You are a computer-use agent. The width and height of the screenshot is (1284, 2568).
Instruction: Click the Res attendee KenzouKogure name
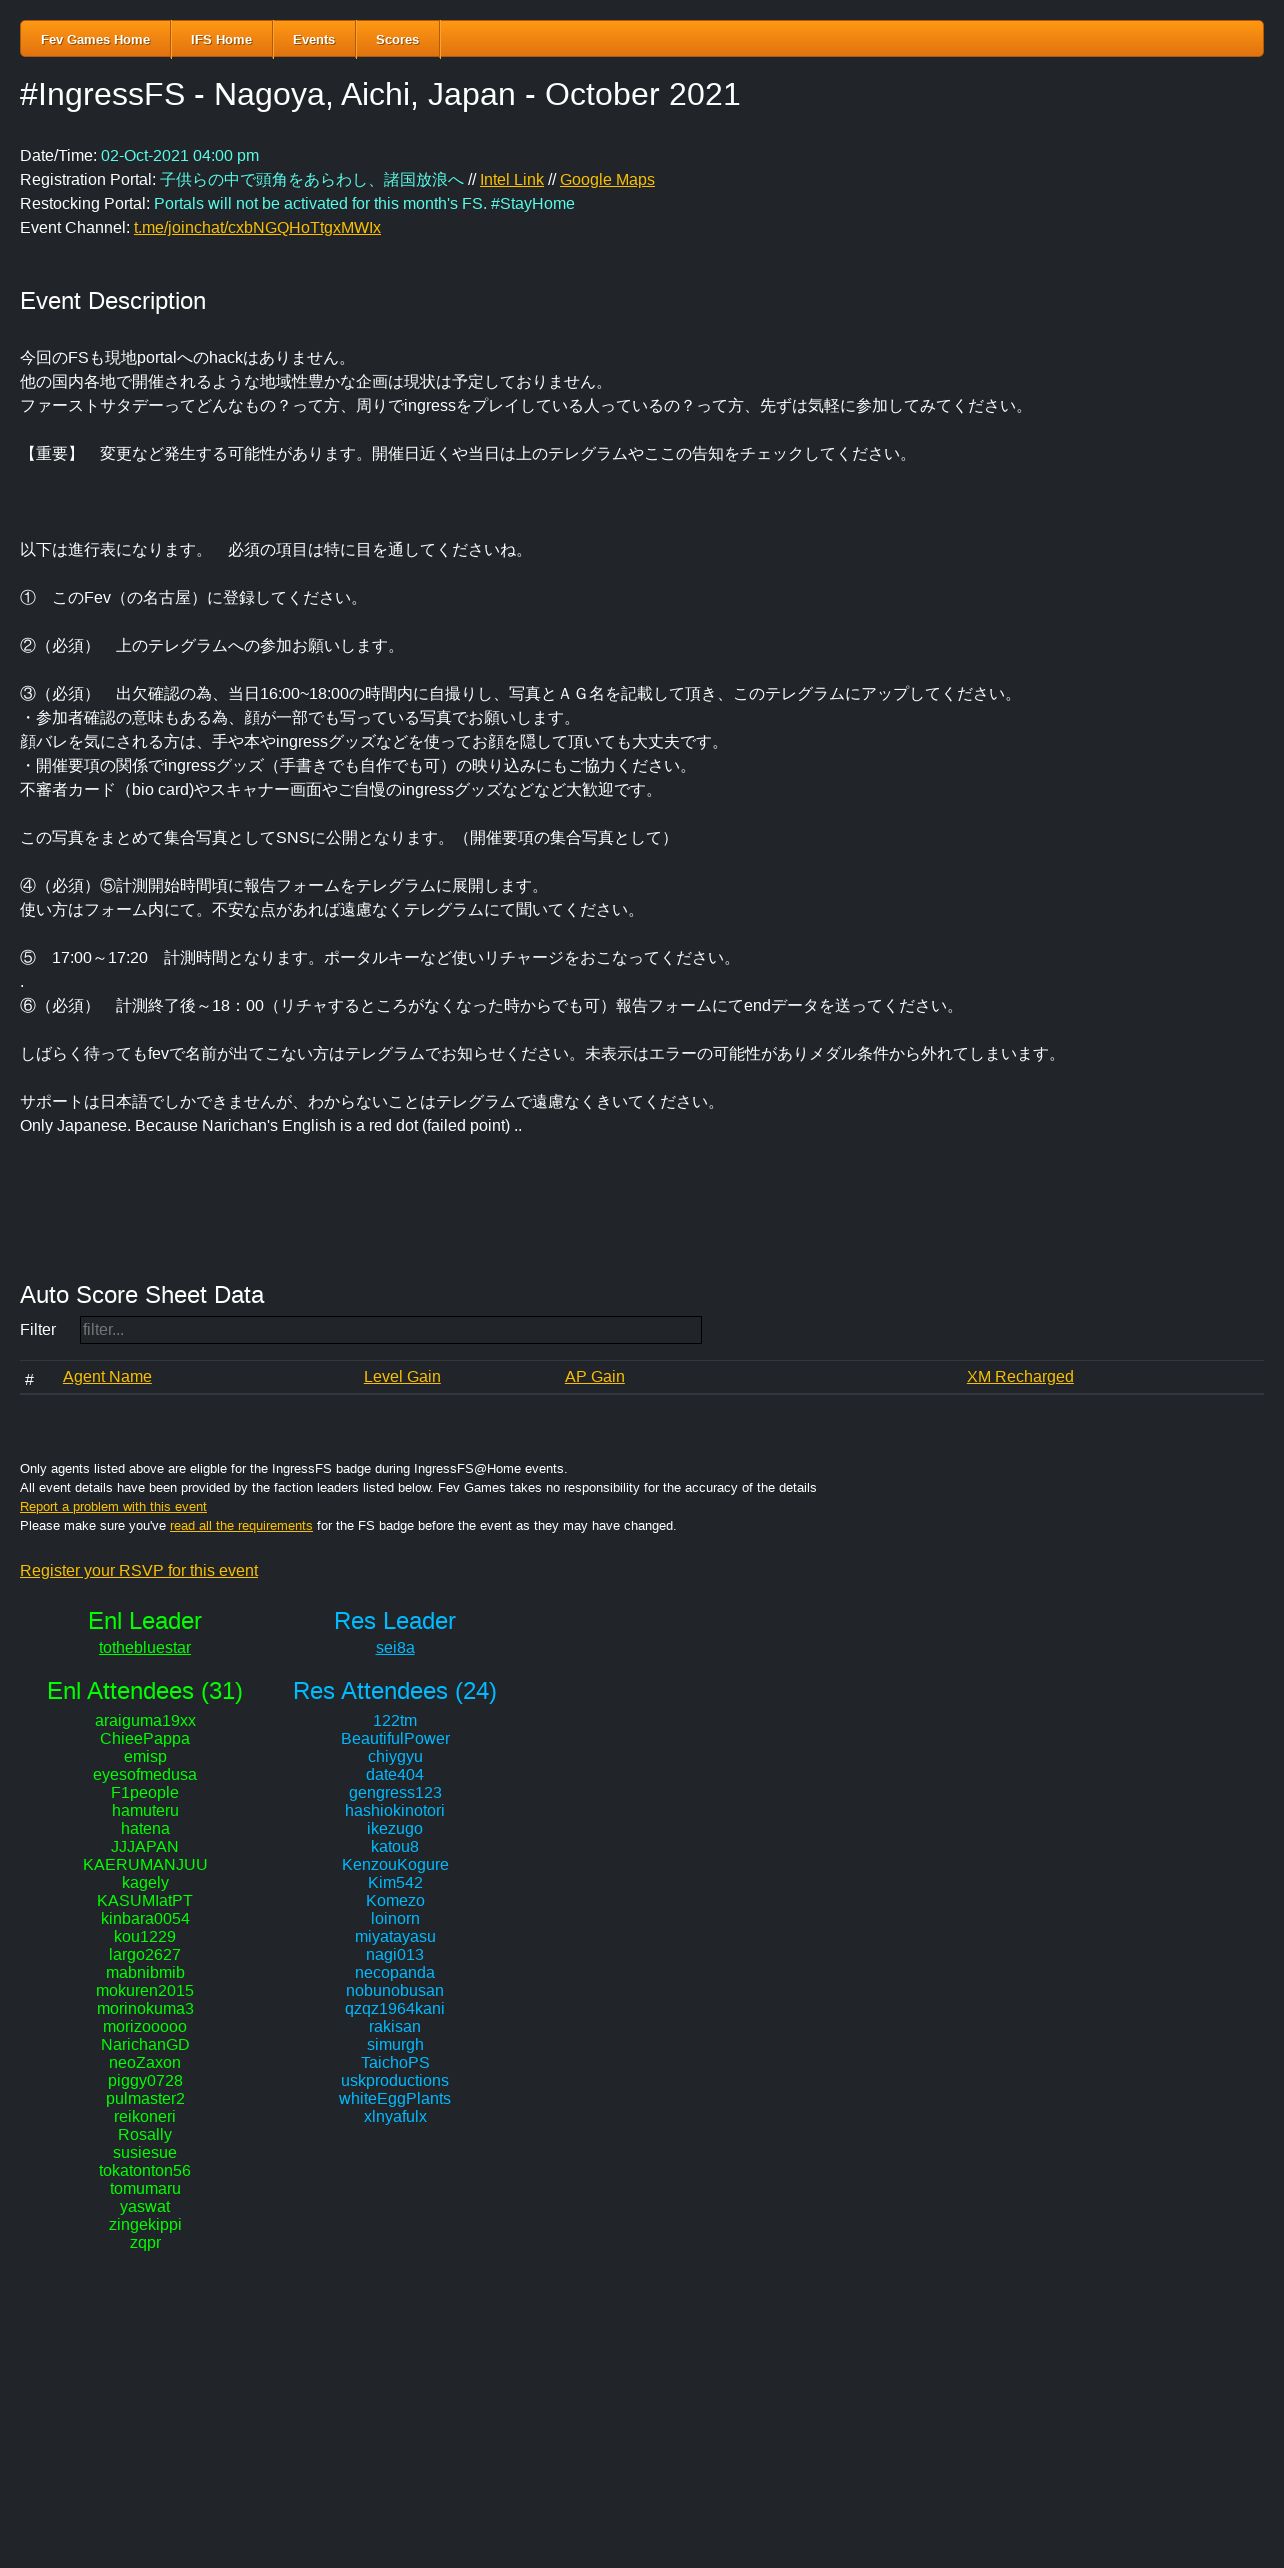(395, 1865)
